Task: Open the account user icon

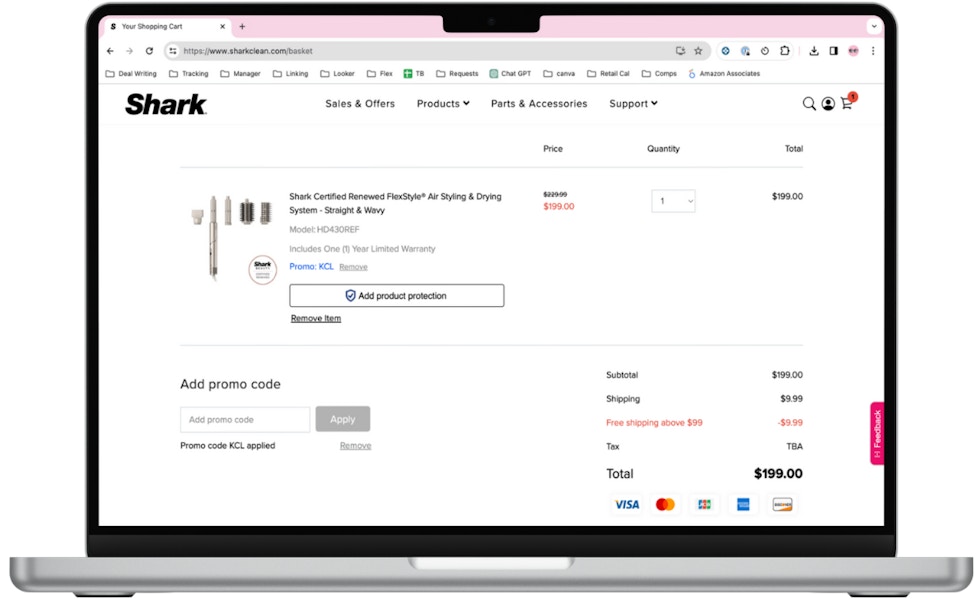Action: pos(828,104)
